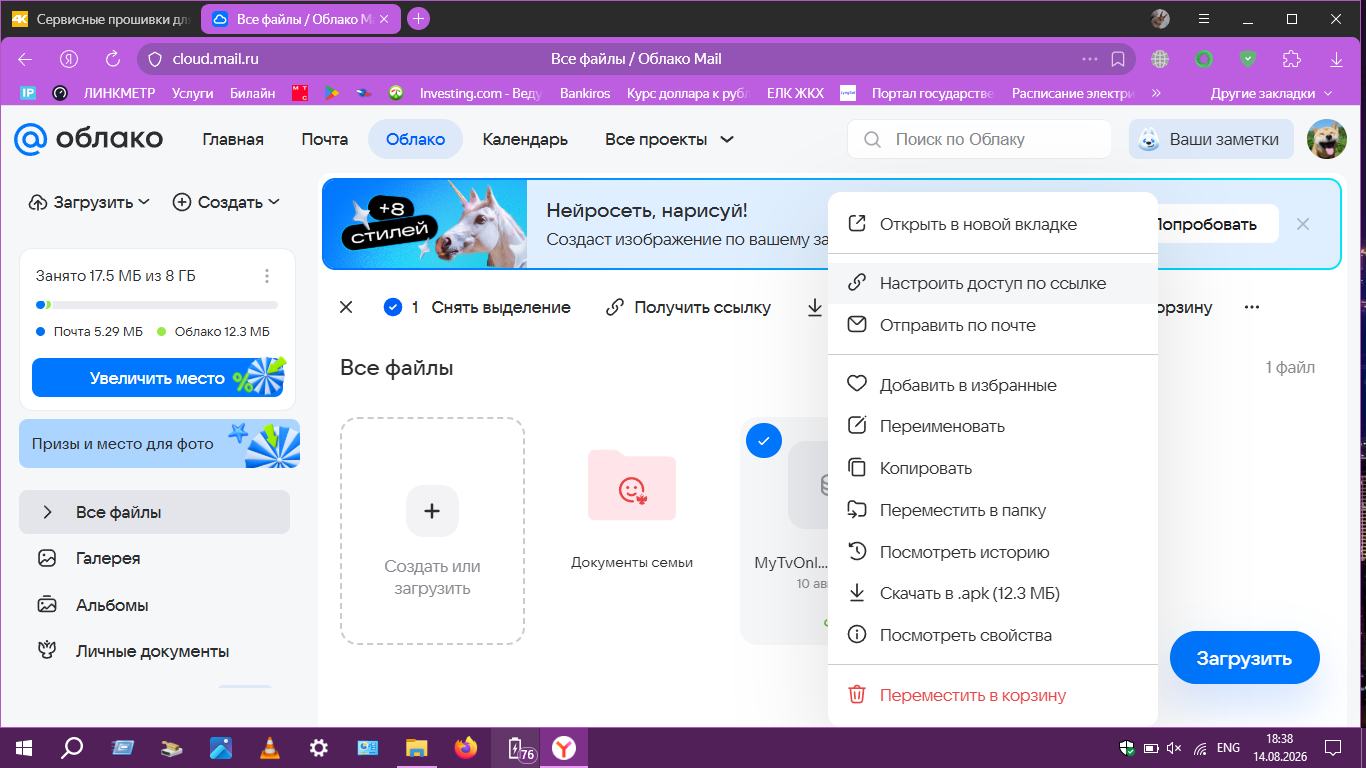Viewport: 1366px width, 768px height.
Task: Choose Посмотреть историю
Action: pos(993,552)
